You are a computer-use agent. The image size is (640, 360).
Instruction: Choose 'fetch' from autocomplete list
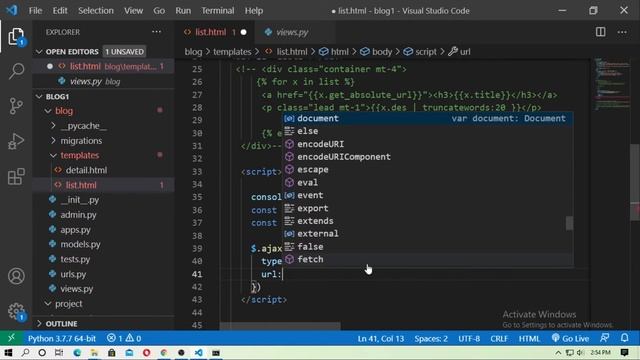click(x=428, y=259)
